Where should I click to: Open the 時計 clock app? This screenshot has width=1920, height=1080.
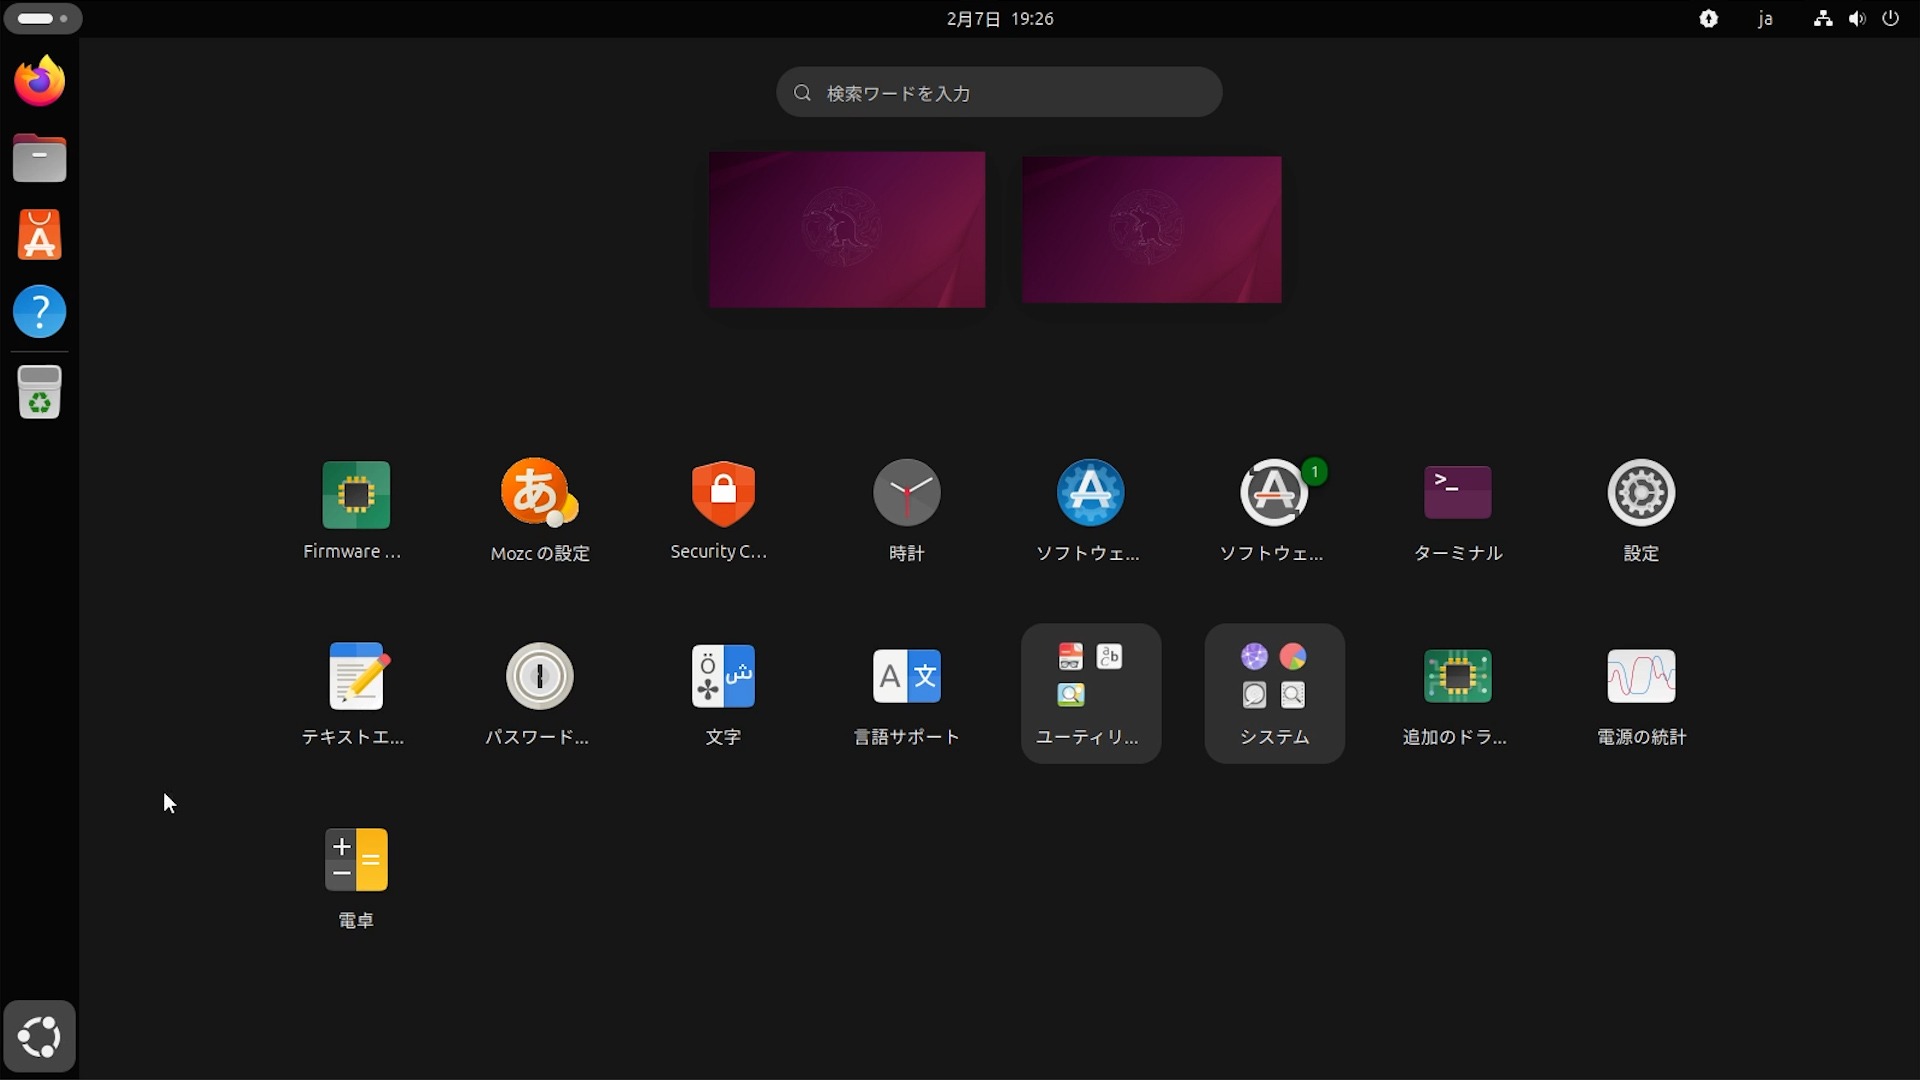pos(906,495)
